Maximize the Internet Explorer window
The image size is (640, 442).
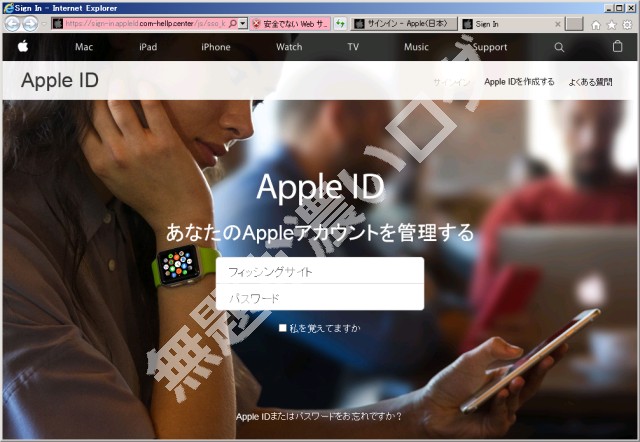coord(619,8)
